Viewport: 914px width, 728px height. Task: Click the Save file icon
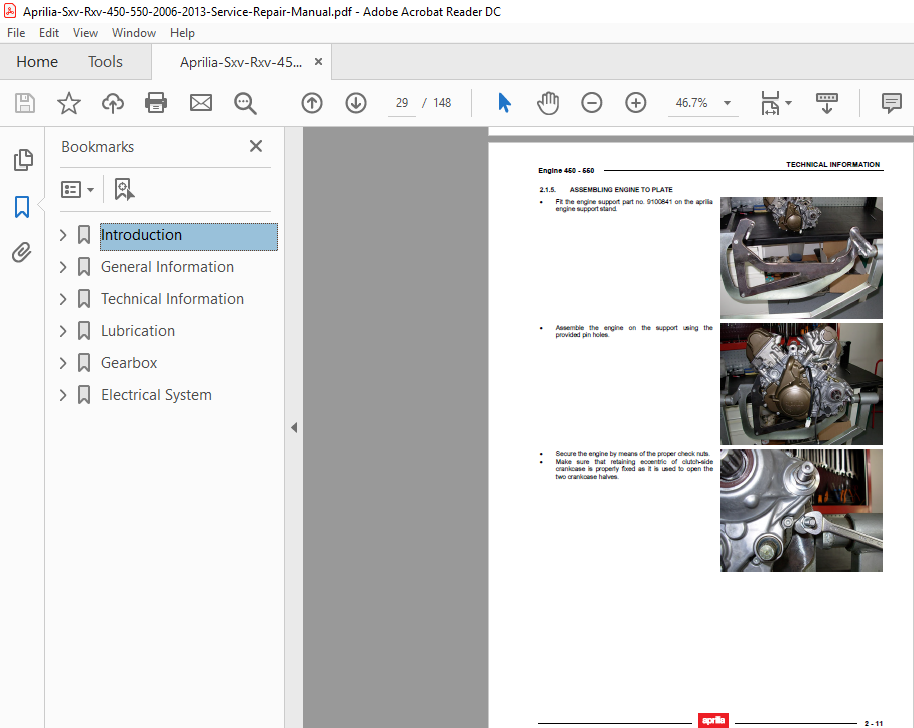(x=24, y=103)
